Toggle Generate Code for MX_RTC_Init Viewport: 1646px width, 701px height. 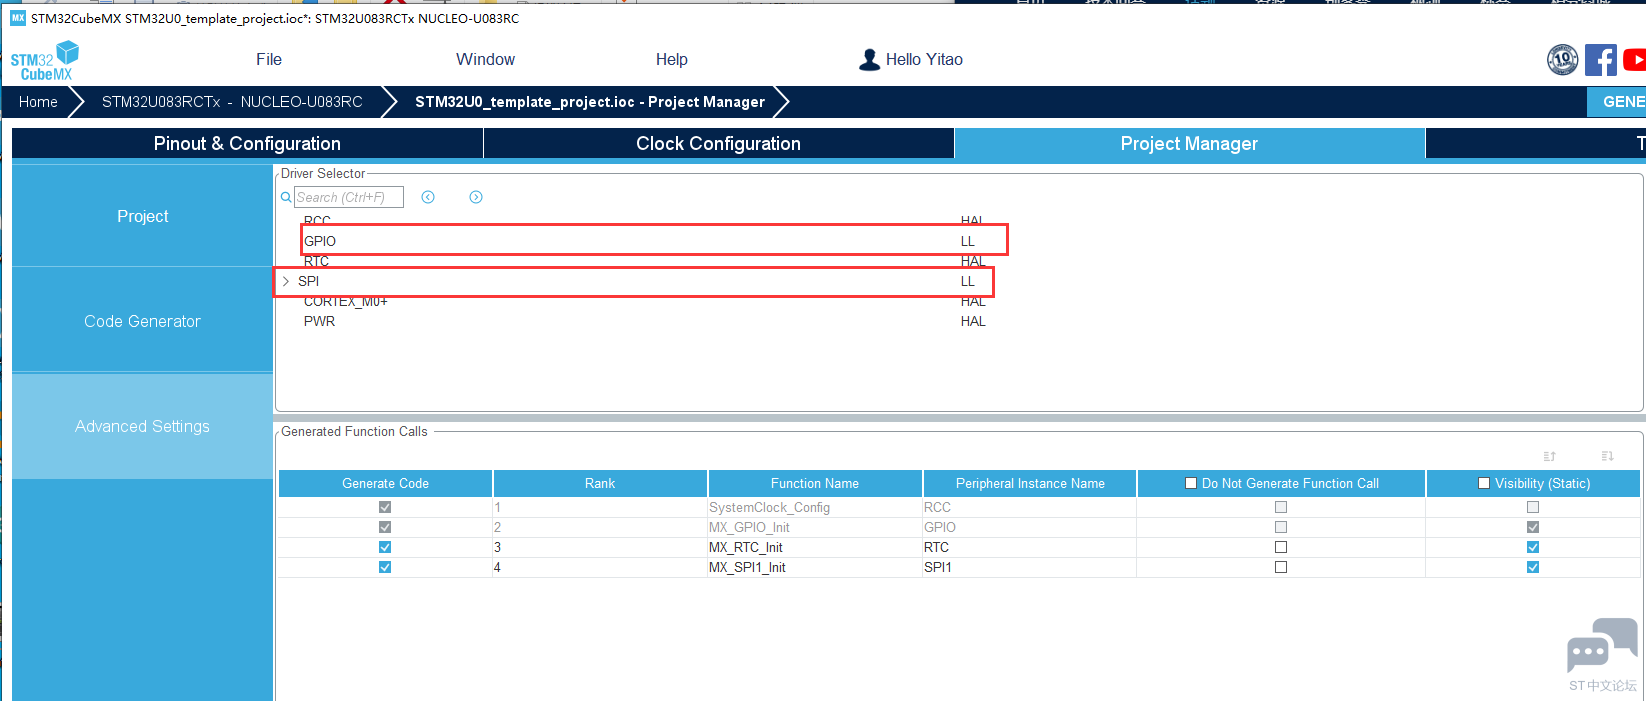point(385,547)
